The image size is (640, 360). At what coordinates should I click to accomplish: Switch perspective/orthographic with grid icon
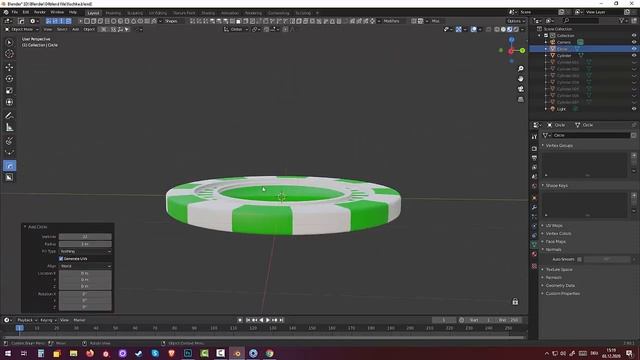pos(520,99)
